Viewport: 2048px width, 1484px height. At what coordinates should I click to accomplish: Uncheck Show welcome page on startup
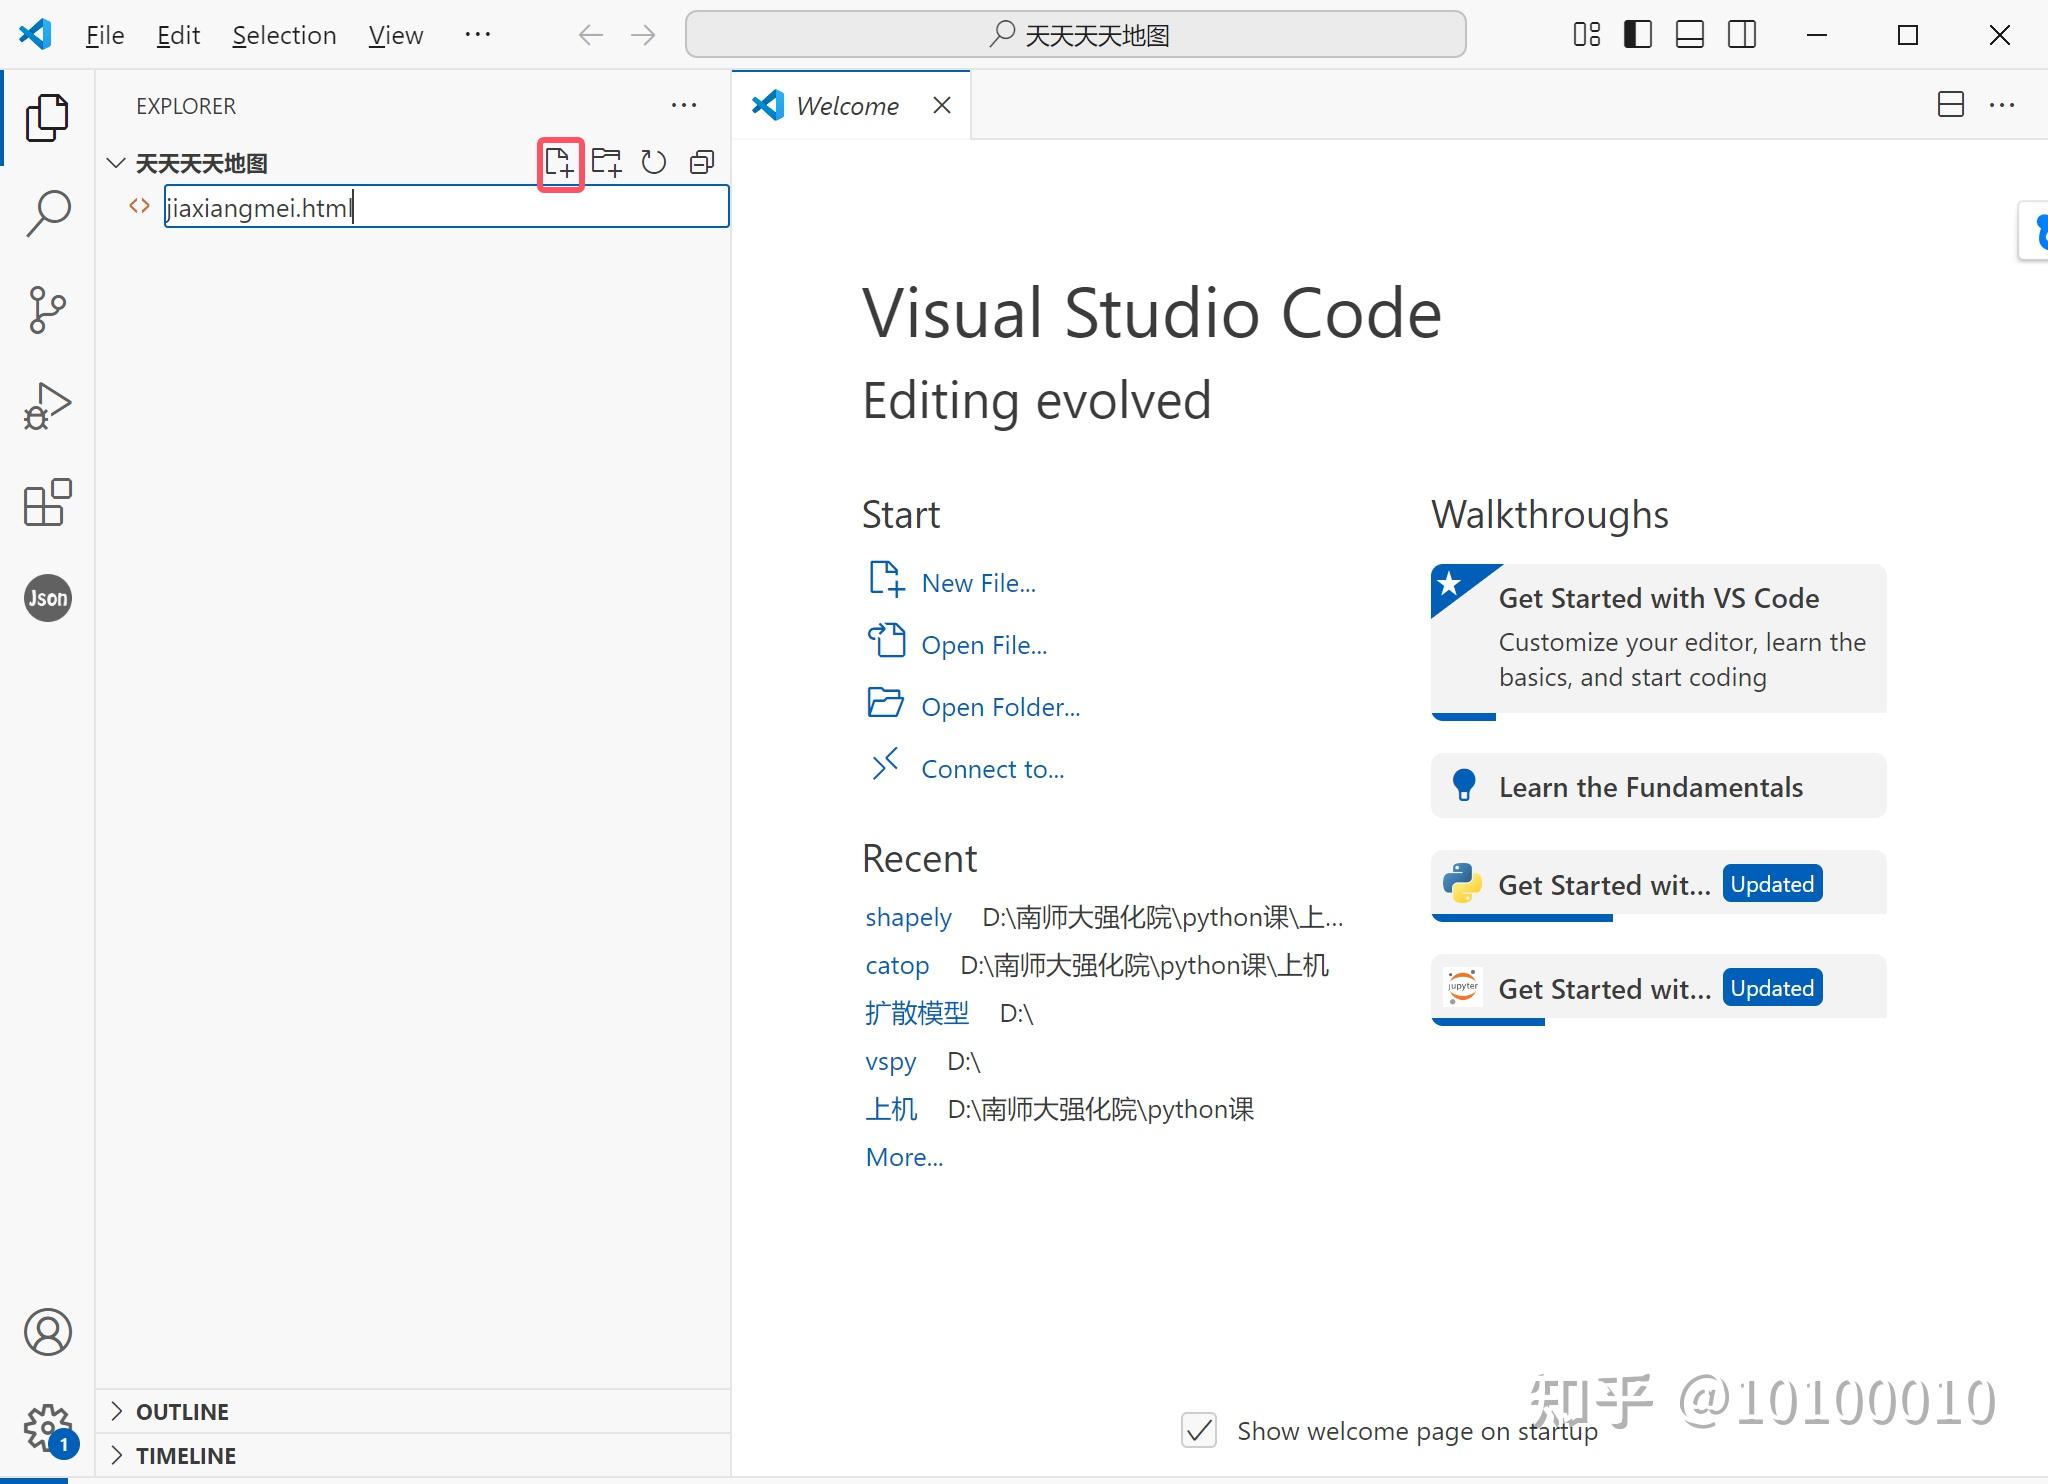[1199, 1430]
